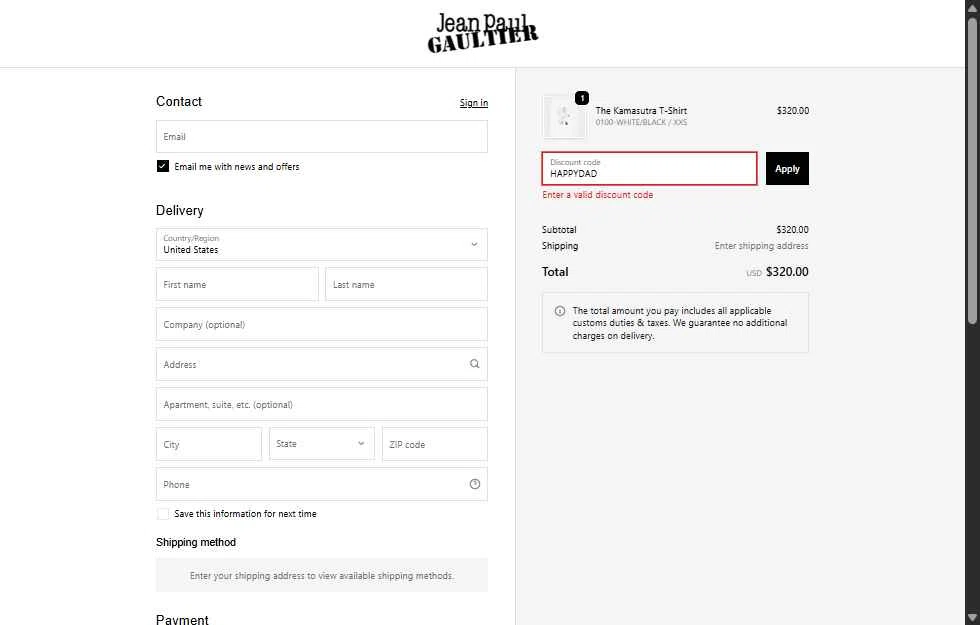Click the page vertical scrollbar
Image resolution: width=980 pixels, height=625 pixels.
[x=972, y=169]
